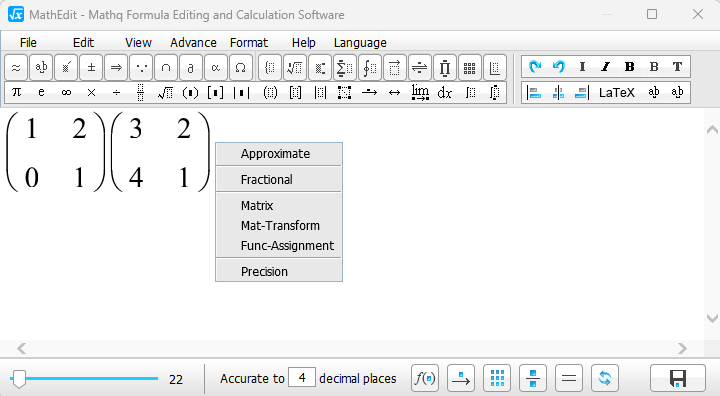
Task: Open the lowercase alpha Greek palette
Action: point(215,68)
